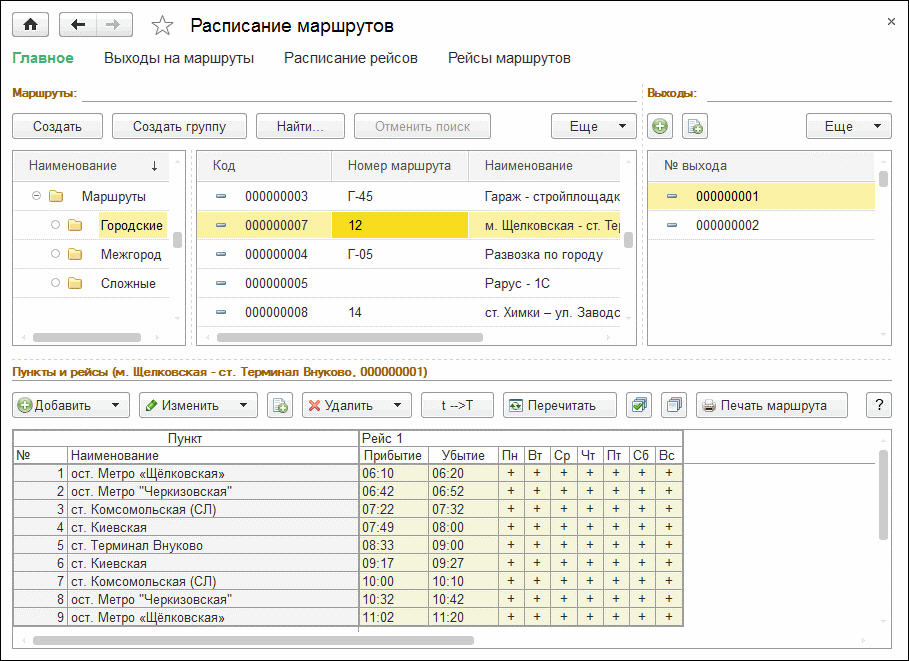Open Еще dropdown in Маршруты panel
The image size is (909, 661).
pos(594,126)
